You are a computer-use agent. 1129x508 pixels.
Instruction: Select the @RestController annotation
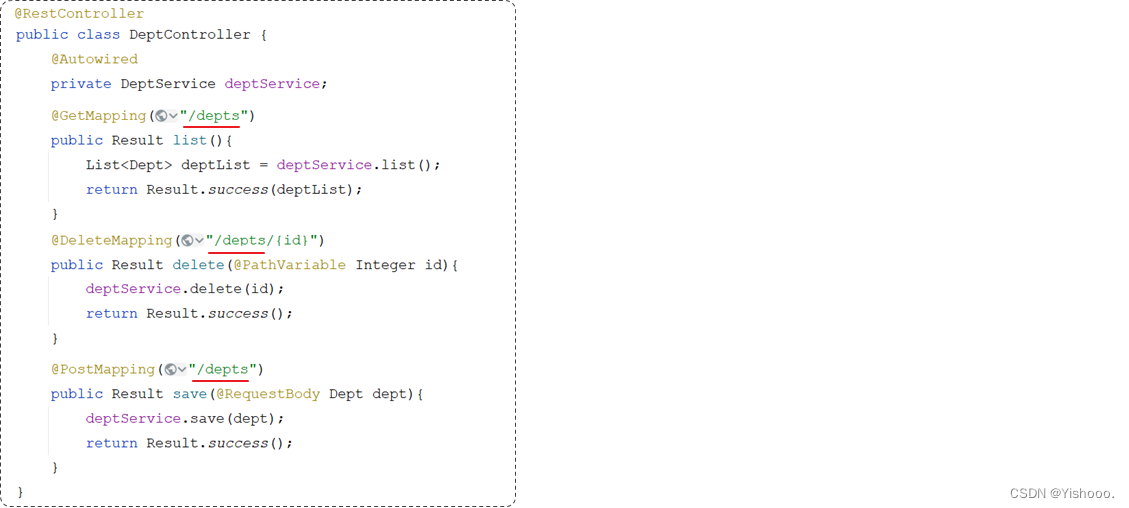[79, 14]
